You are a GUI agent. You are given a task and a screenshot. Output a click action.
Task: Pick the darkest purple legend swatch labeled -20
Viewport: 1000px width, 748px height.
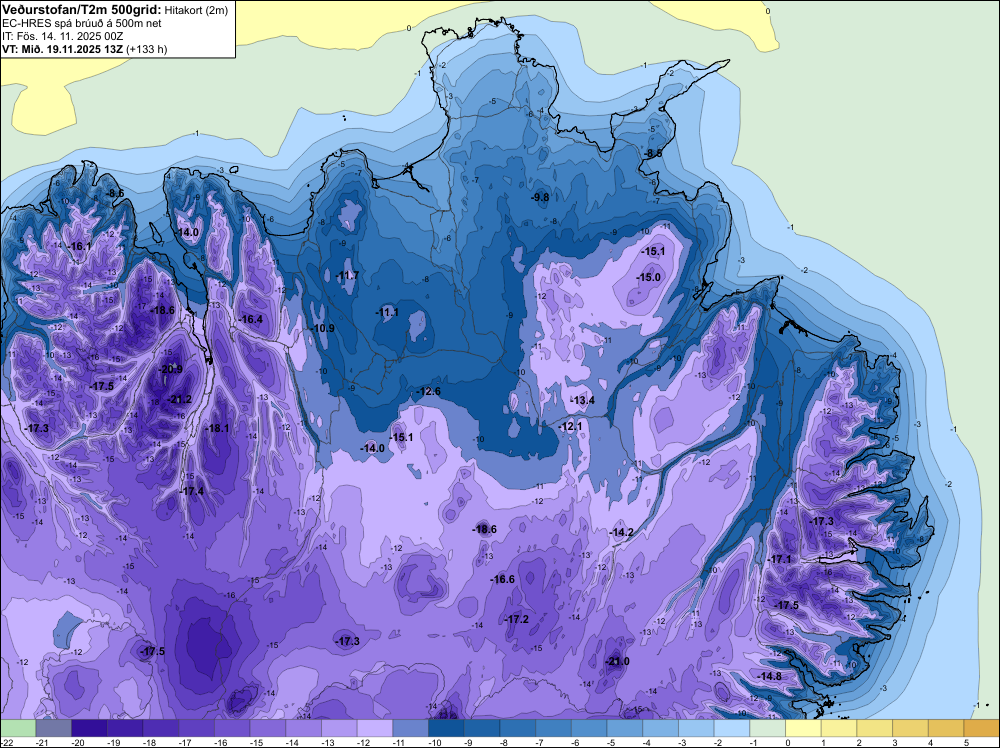coord(89,728)
